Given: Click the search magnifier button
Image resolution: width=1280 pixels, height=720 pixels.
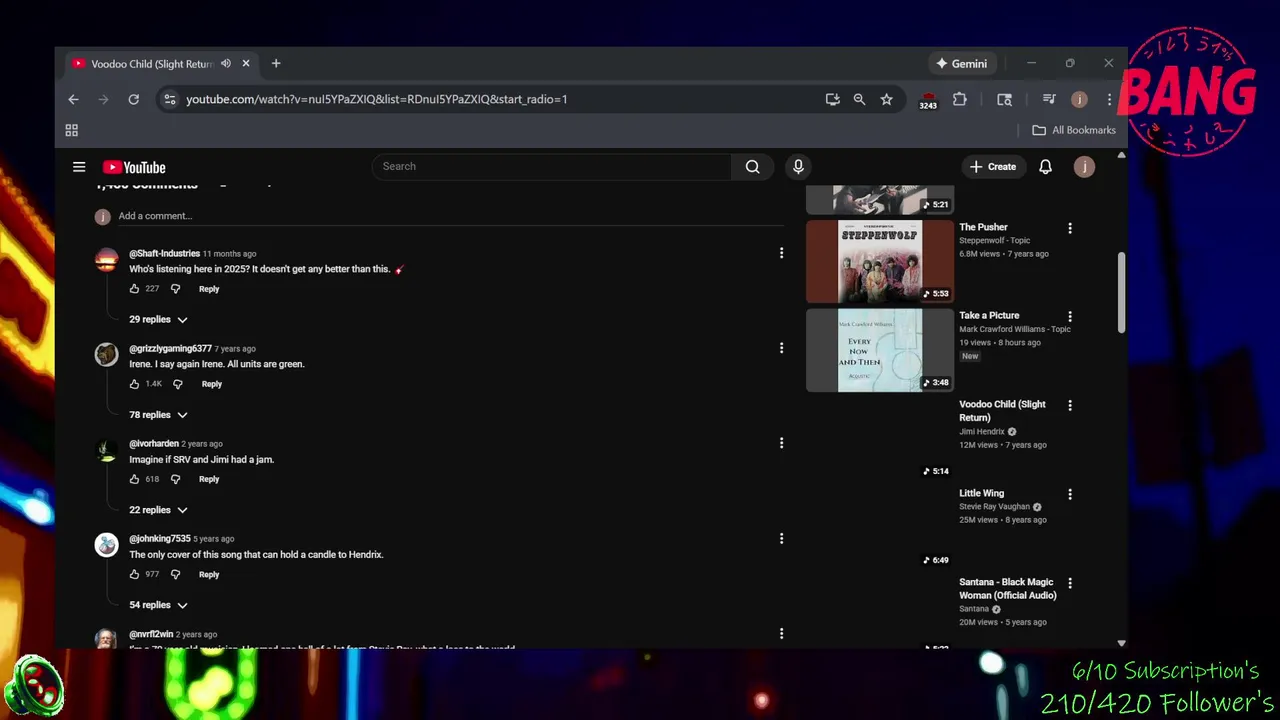Looking at the screenshot, I should point(752,167).
